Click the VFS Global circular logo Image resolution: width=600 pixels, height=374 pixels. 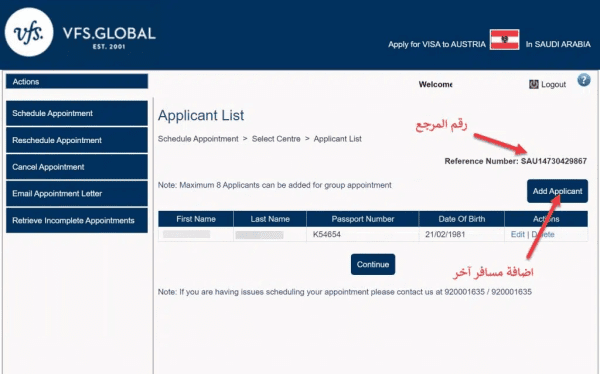coord(29,32)
